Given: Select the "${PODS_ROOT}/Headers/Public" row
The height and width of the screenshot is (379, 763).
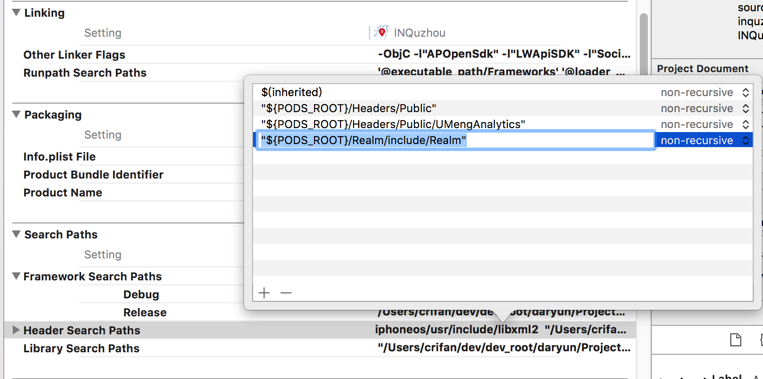Looking at the screenshot, I should click(x=502, y=108).
